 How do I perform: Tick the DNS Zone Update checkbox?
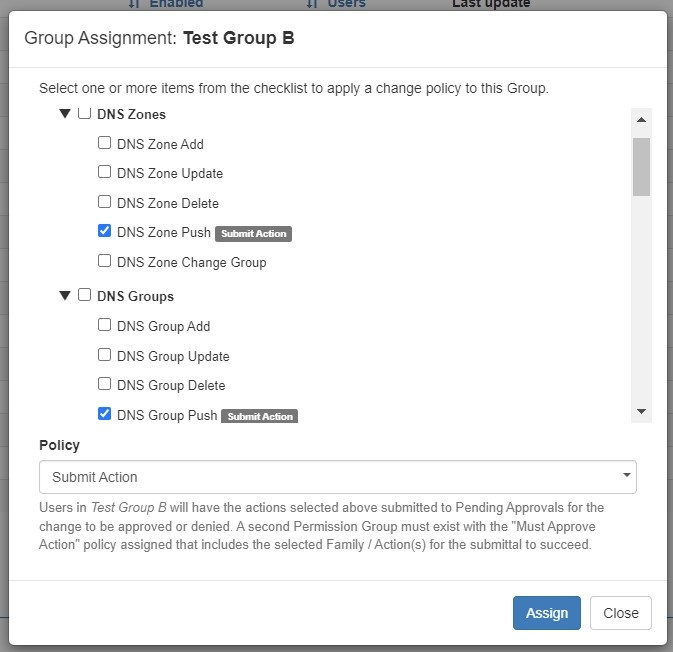coord(105,172)
